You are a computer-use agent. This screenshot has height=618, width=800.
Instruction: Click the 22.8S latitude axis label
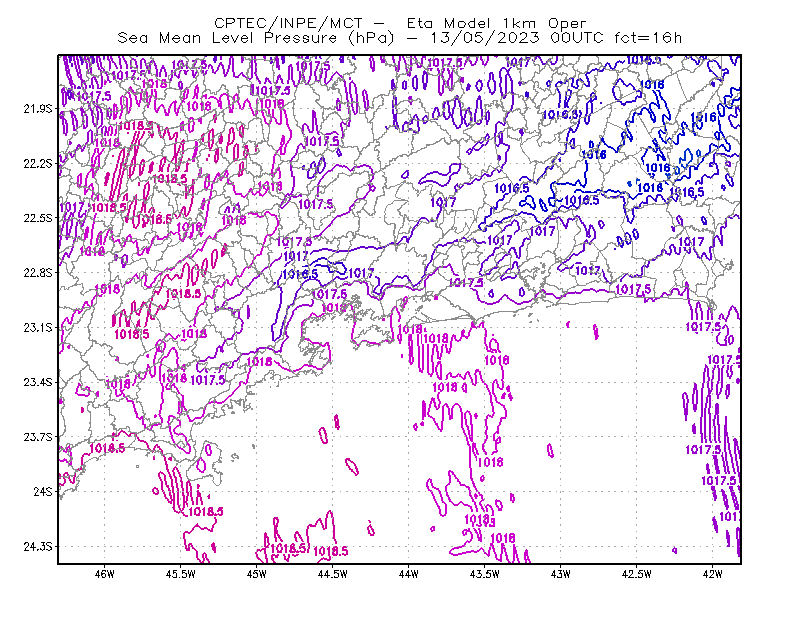(38, 273)
